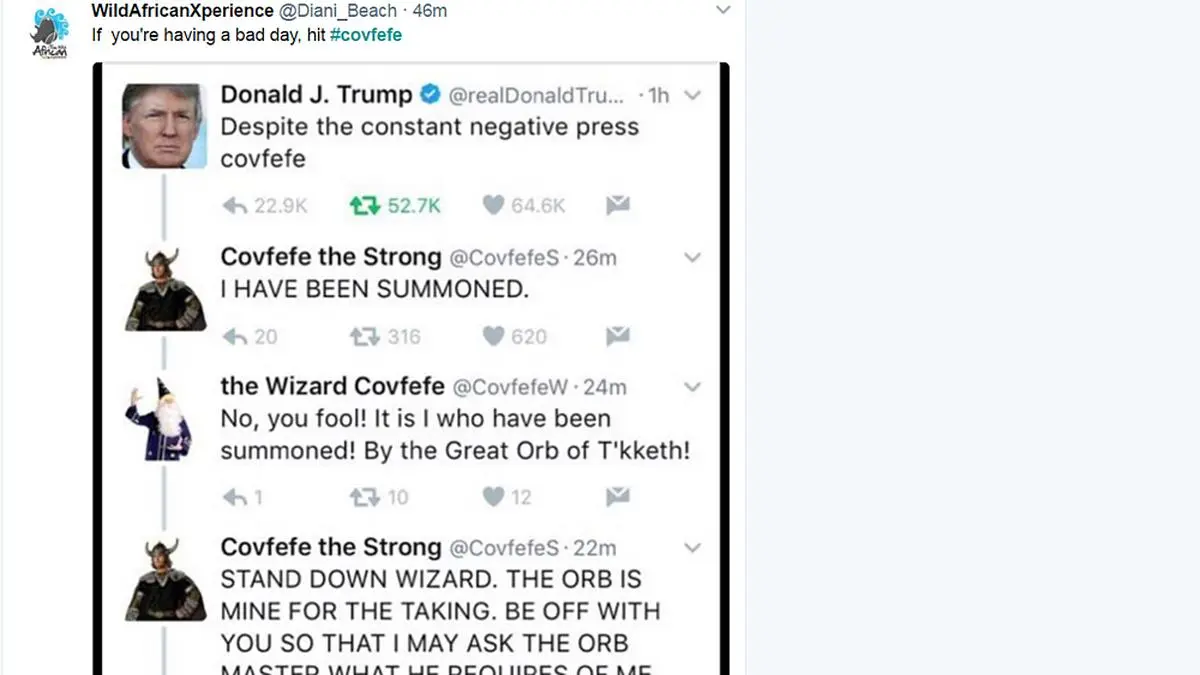Click Donald J. Trump's profile photo

tap(164, 126)
